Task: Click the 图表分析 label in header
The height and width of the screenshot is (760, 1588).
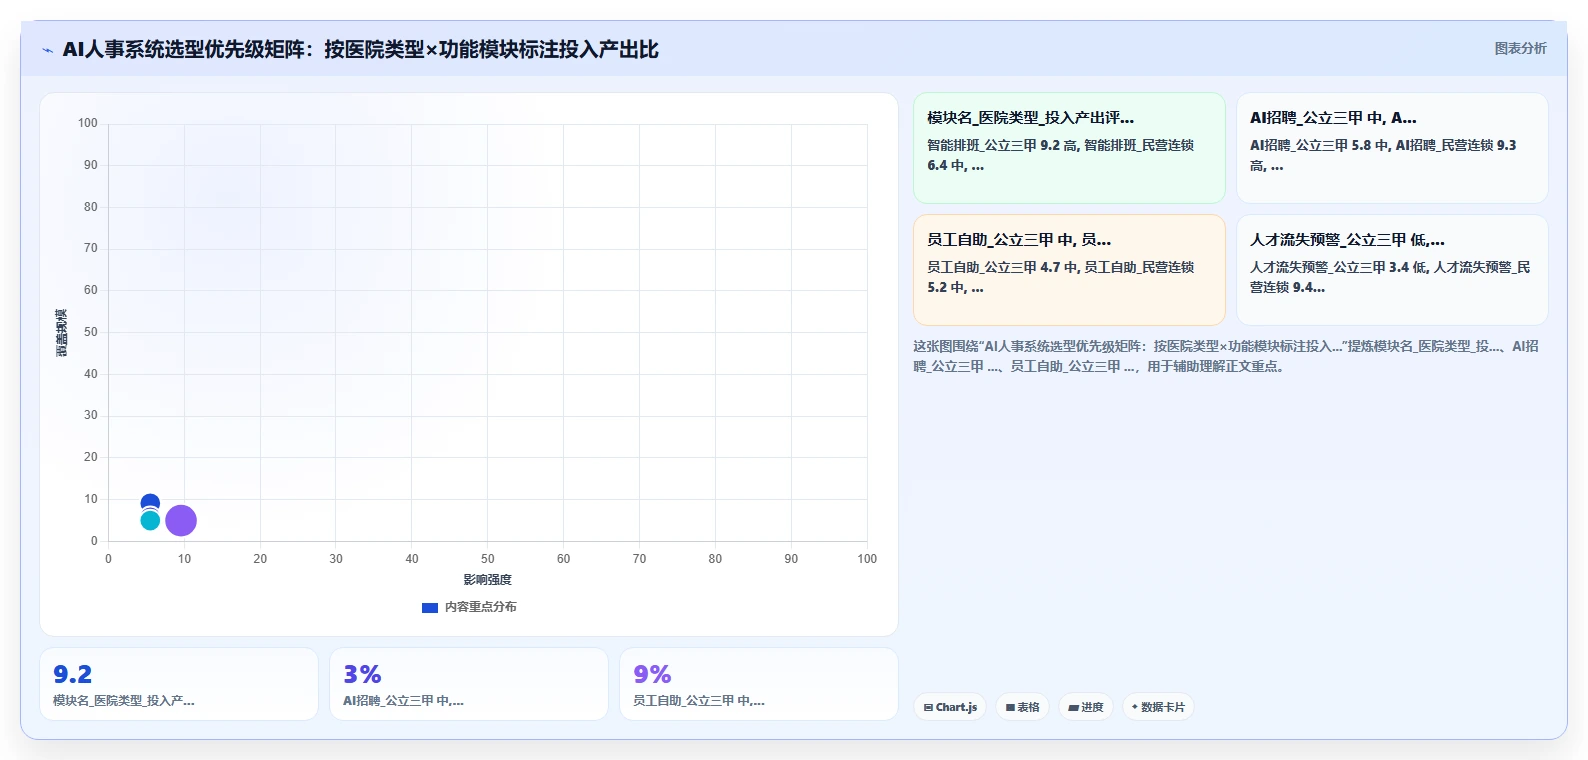Action: 1520,48
